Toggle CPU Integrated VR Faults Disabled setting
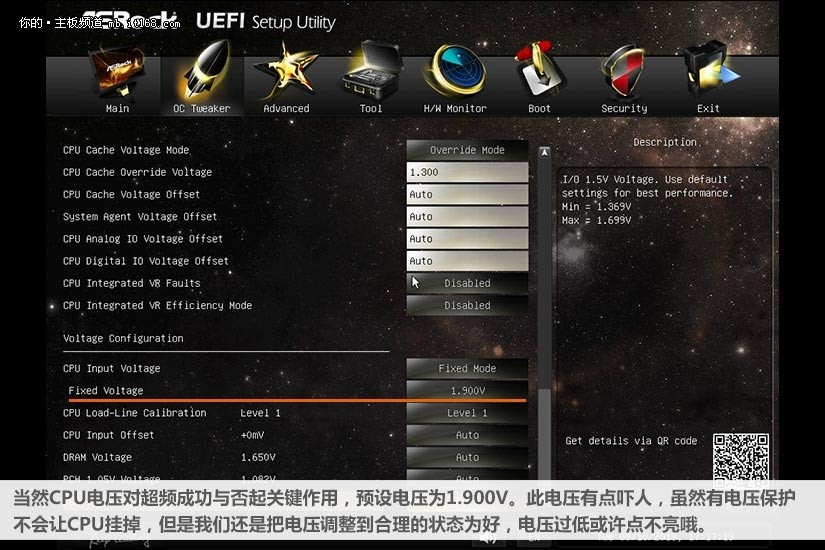Viewport: 825px width, 550px height. click(x=467, y=283)
